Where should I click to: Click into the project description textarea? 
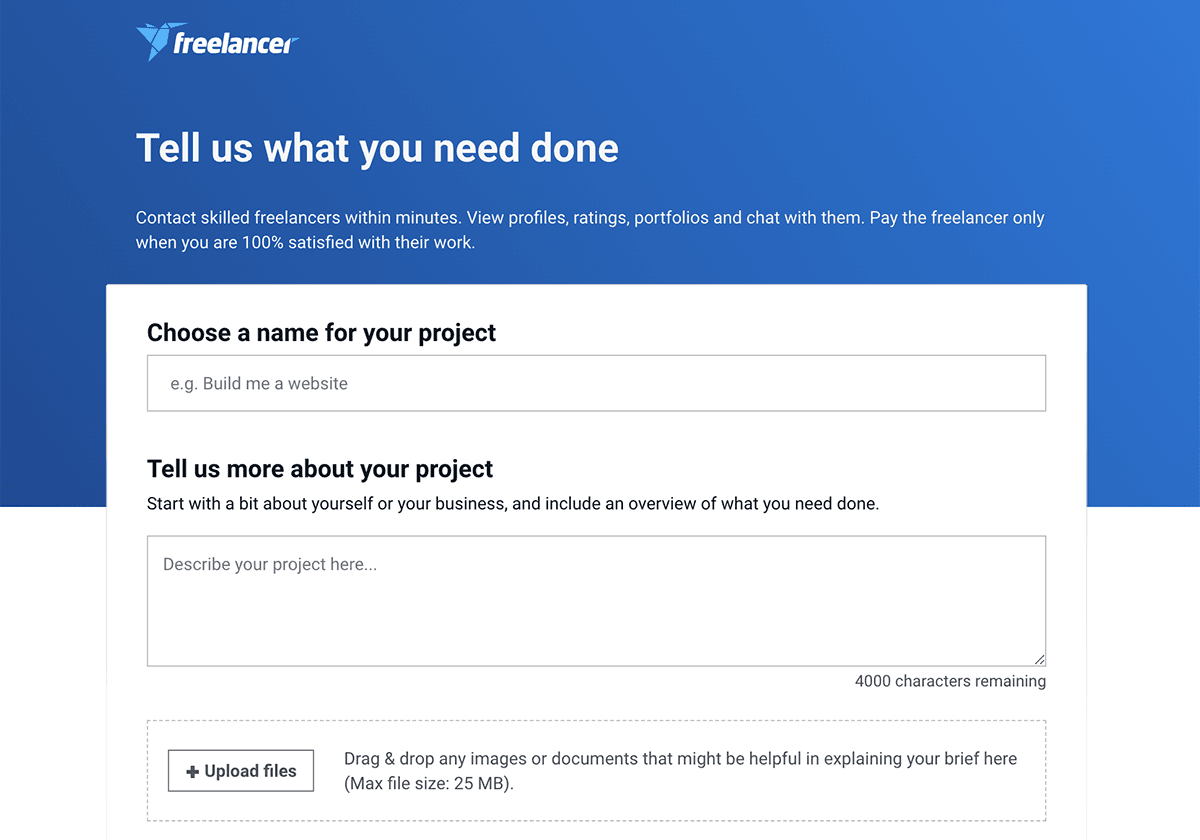[x=596, y=601]
